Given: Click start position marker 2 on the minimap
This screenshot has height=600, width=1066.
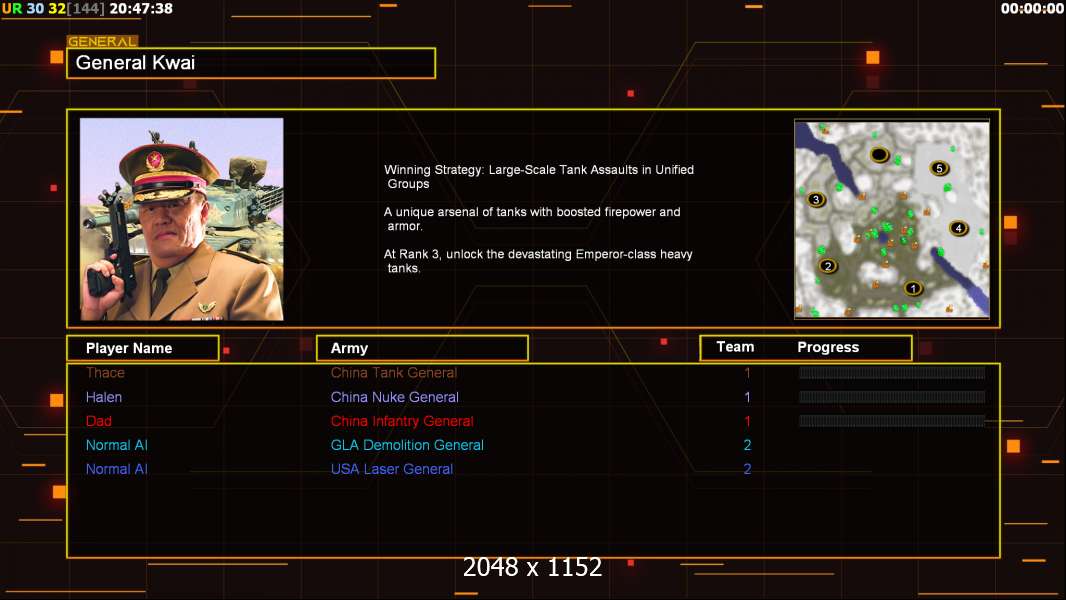Looking at the screenshot, I should tap(827, 266).
